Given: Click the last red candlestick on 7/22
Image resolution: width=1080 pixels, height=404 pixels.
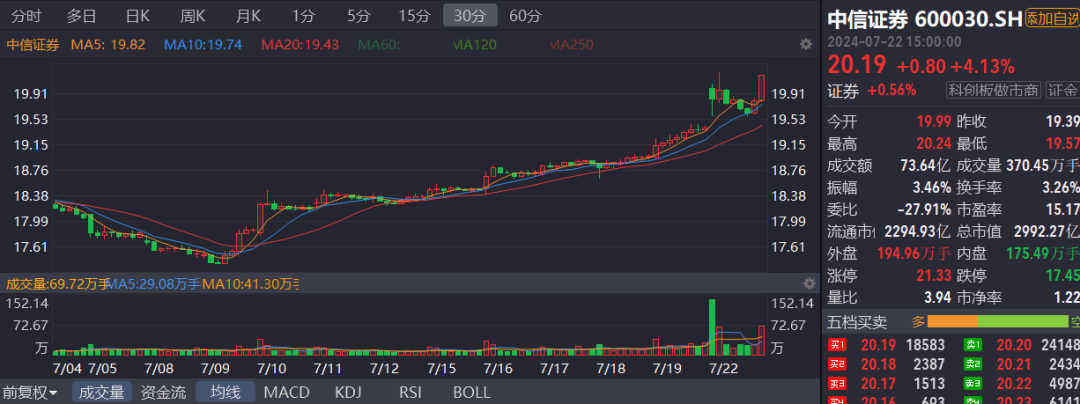Looking at the screenshot, I should pos(762,88).
